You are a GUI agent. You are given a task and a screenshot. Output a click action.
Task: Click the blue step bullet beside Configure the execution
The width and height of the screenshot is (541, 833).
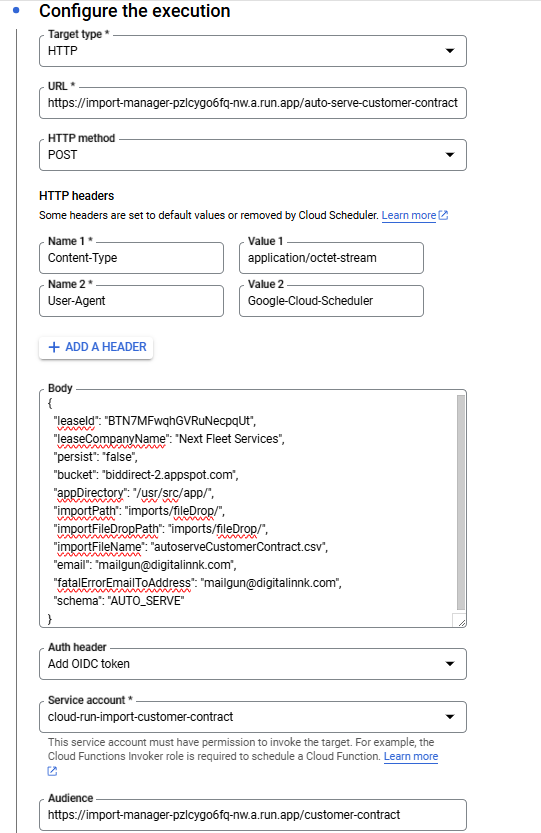(x=16, y=10)
